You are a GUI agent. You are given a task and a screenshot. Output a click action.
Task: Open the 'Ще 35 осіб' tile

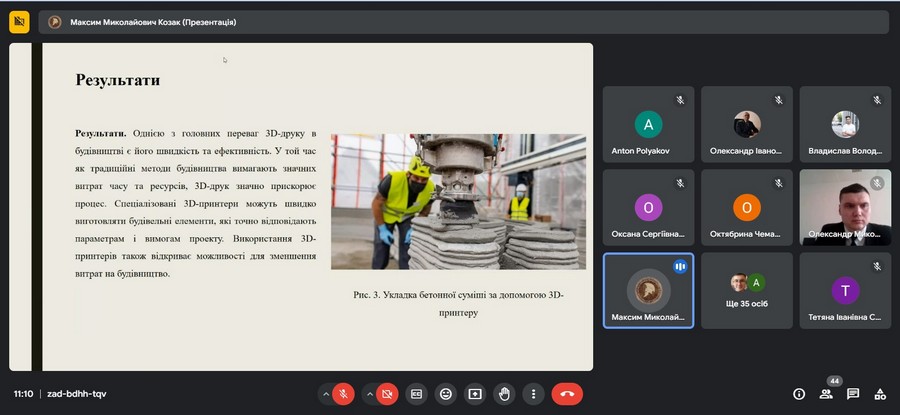[746, 290]
